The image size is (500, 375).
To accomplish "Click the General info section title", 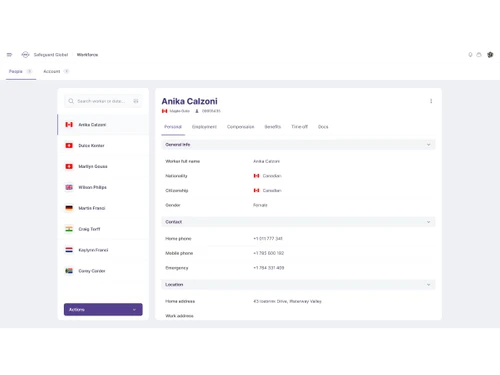I will coord(178,145).
